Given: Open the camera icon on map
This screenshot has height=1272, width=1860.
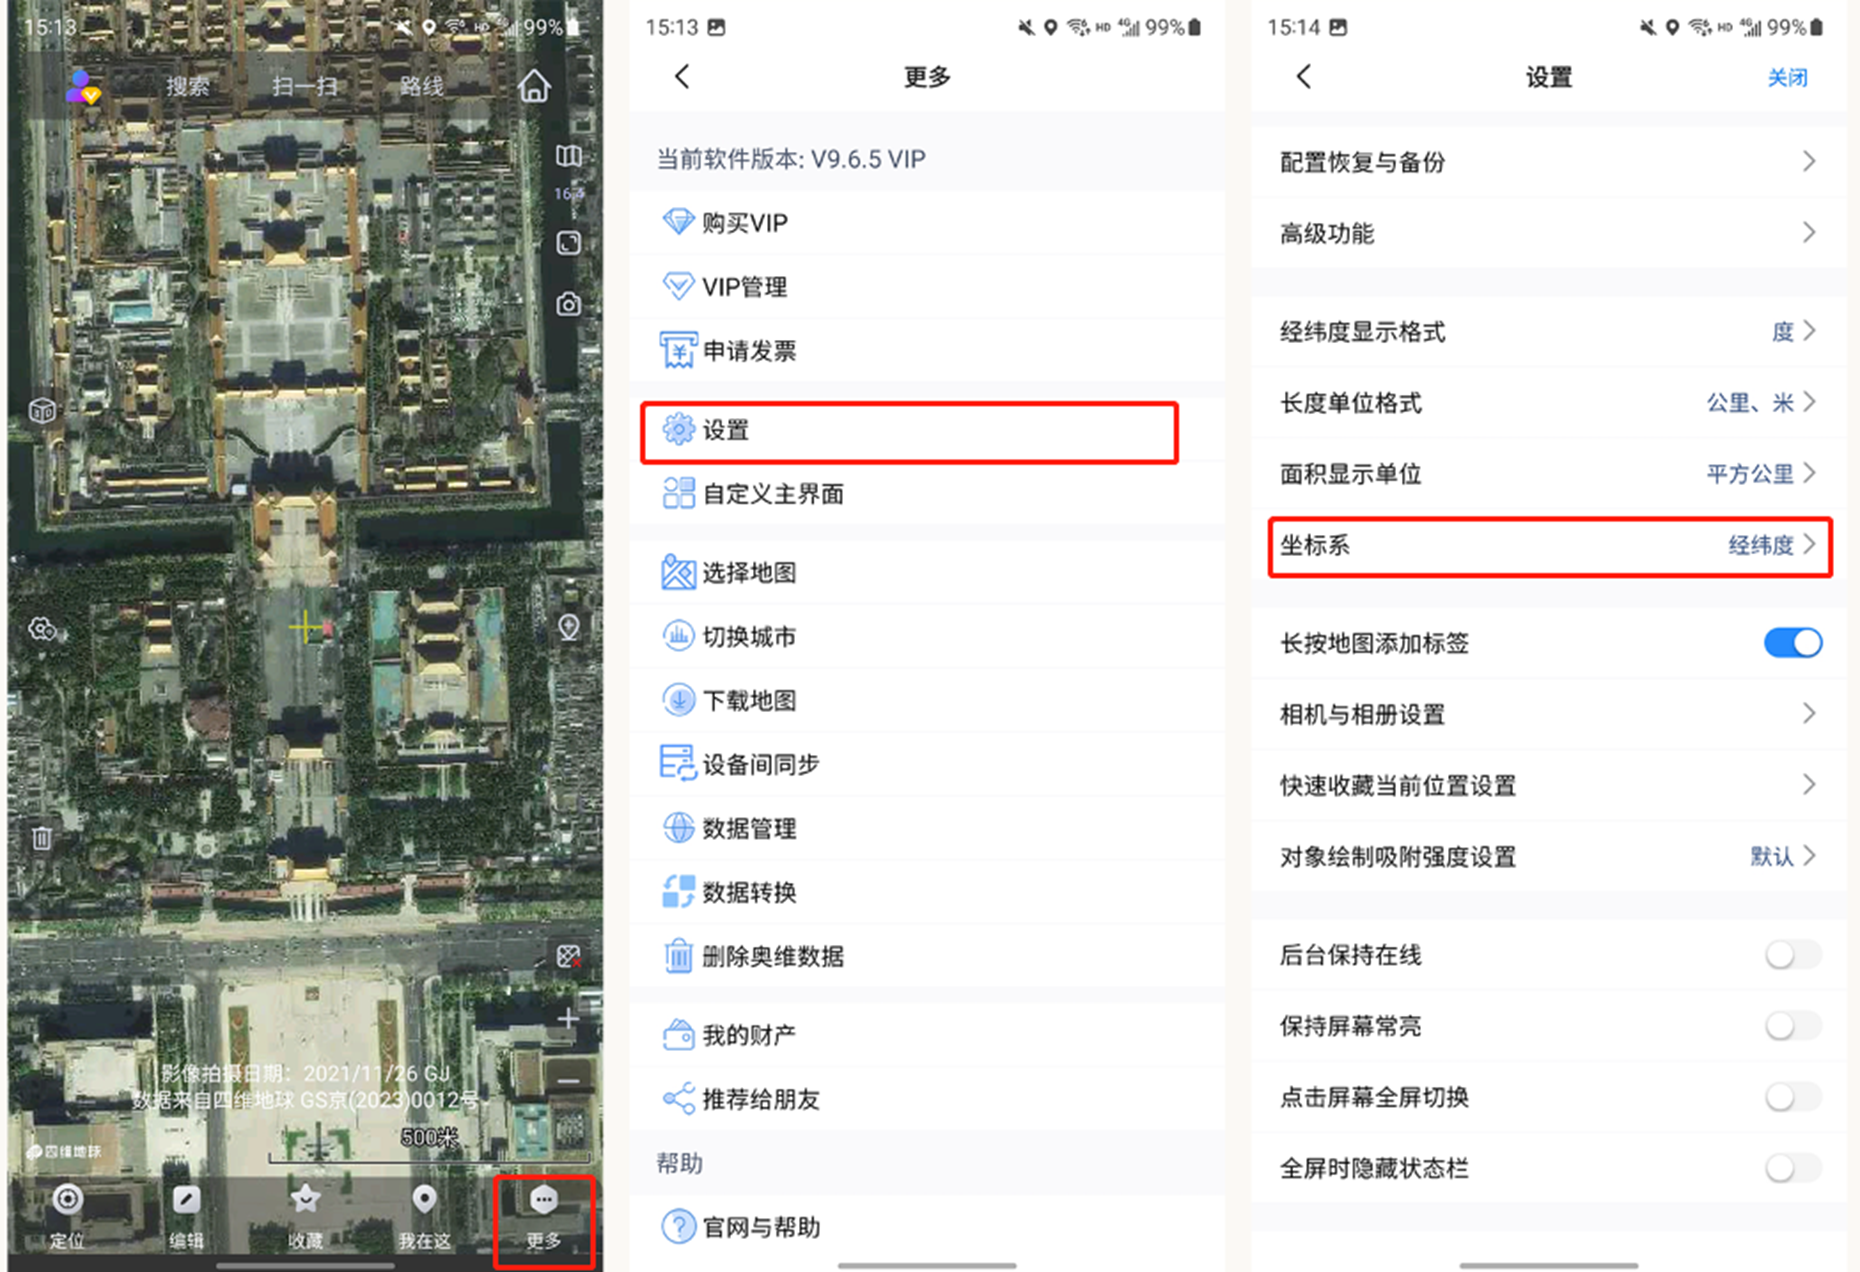Looking at the screenshot, I should click(x=568, y=304).
